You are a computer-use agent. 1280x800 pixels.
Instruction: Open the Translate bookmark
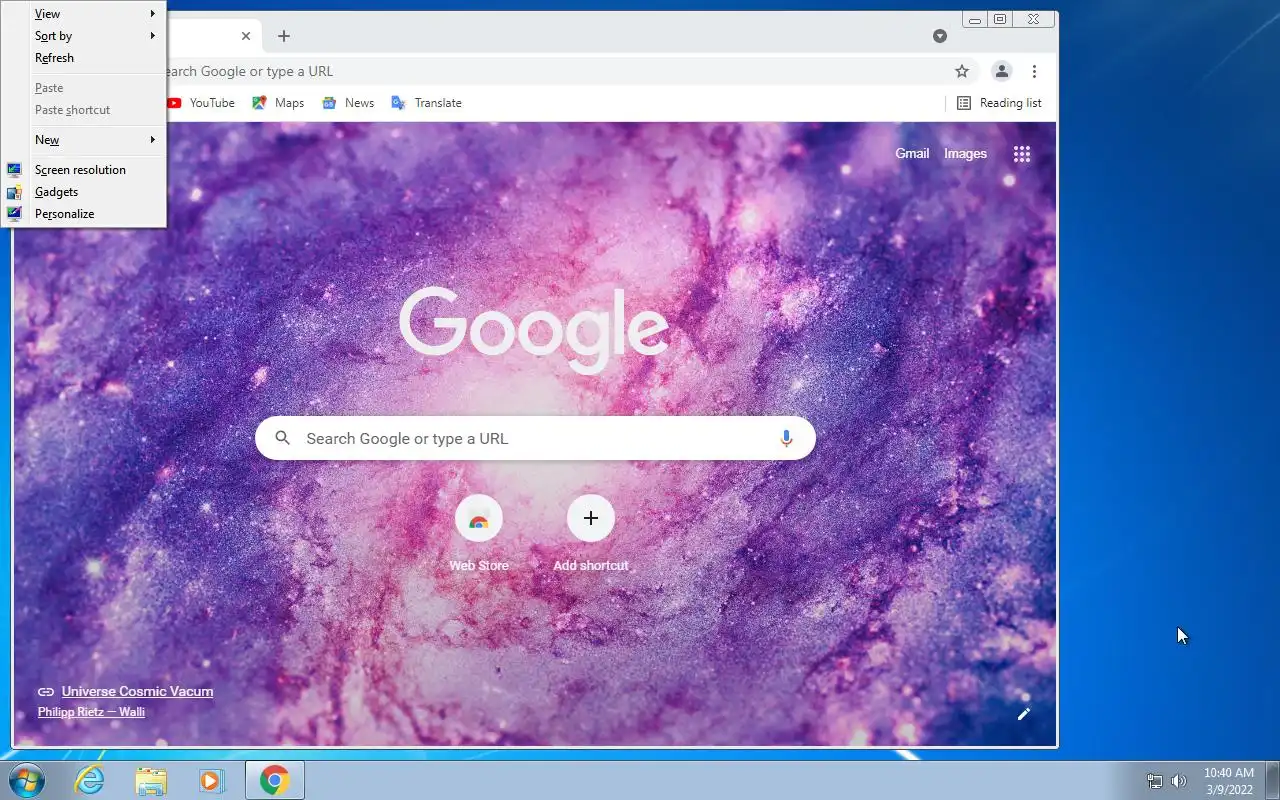point(426,103)
